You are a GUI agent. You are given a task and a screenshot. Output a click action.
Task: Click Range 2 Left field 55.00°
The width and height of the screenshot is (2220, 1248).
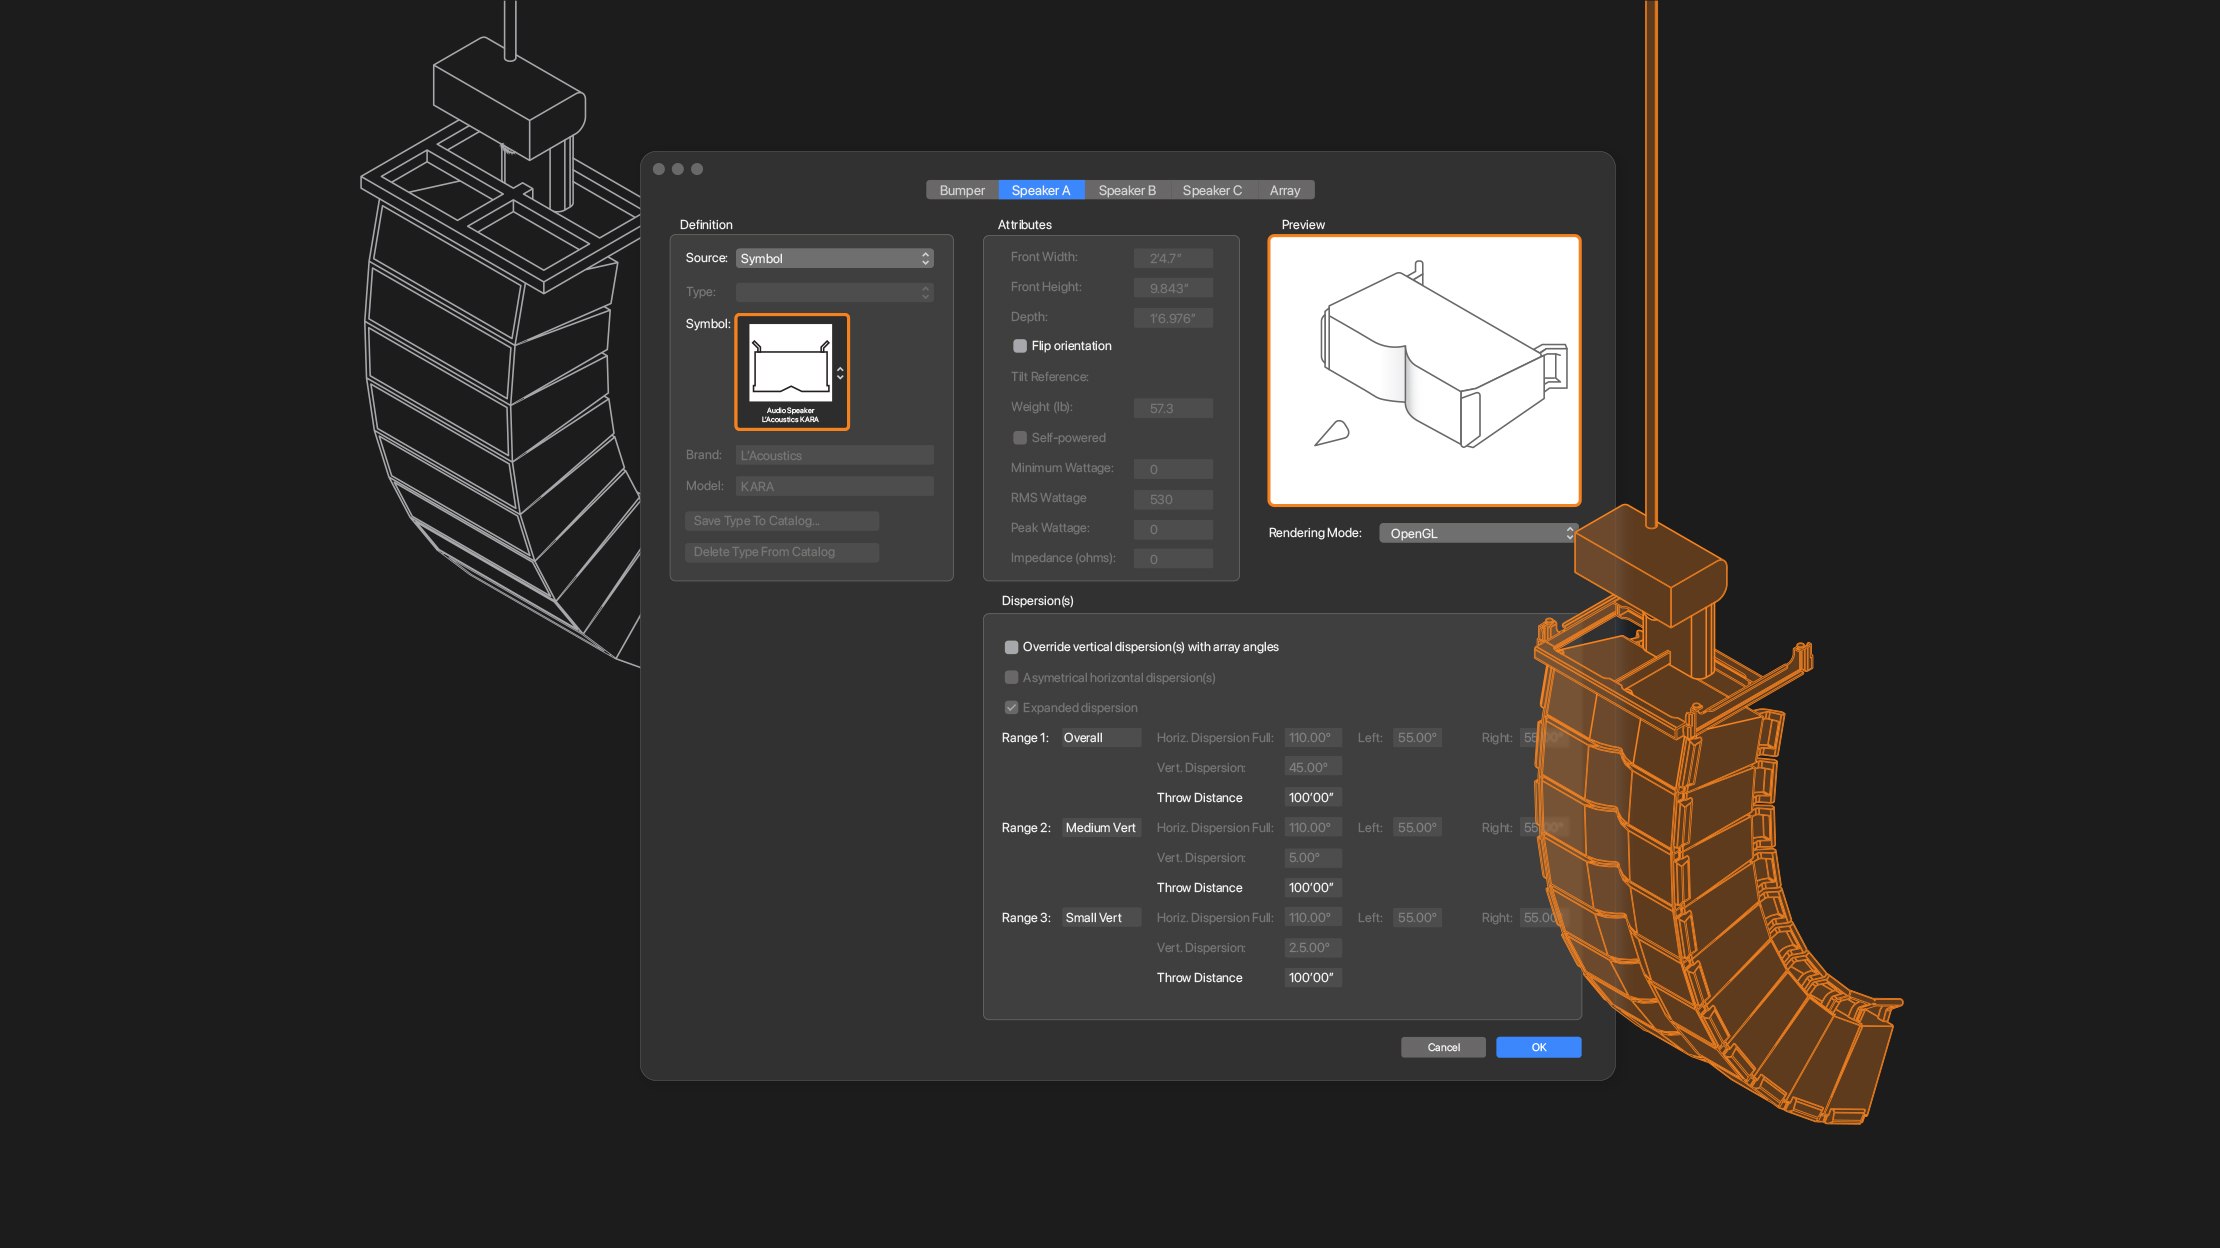[1417, 827]
